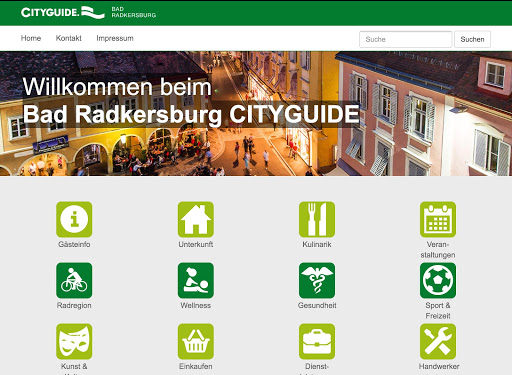Select the Dienstleistung briefcase icon

[317, 341]
